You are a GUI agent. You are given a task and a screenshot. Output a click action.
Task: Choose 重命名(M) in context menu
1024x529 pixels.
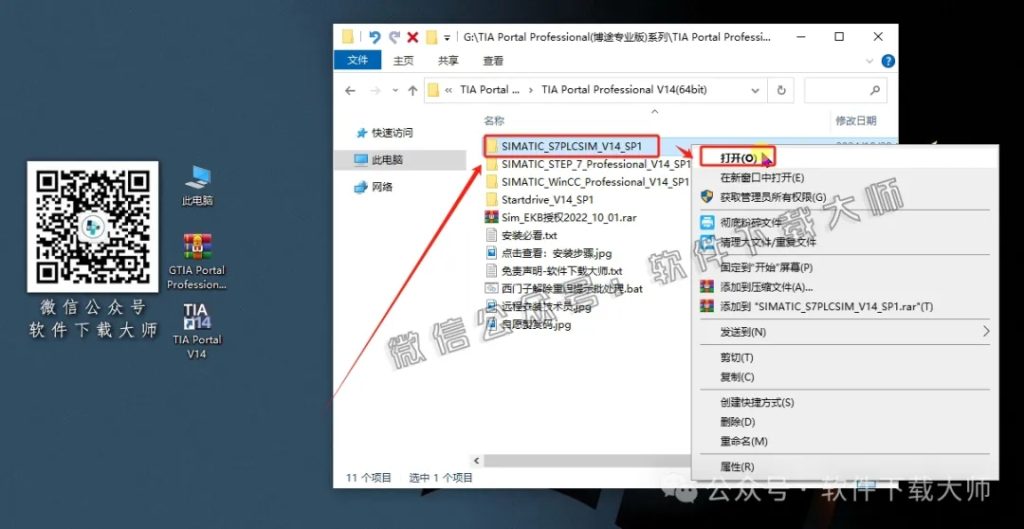coord(743,441)
